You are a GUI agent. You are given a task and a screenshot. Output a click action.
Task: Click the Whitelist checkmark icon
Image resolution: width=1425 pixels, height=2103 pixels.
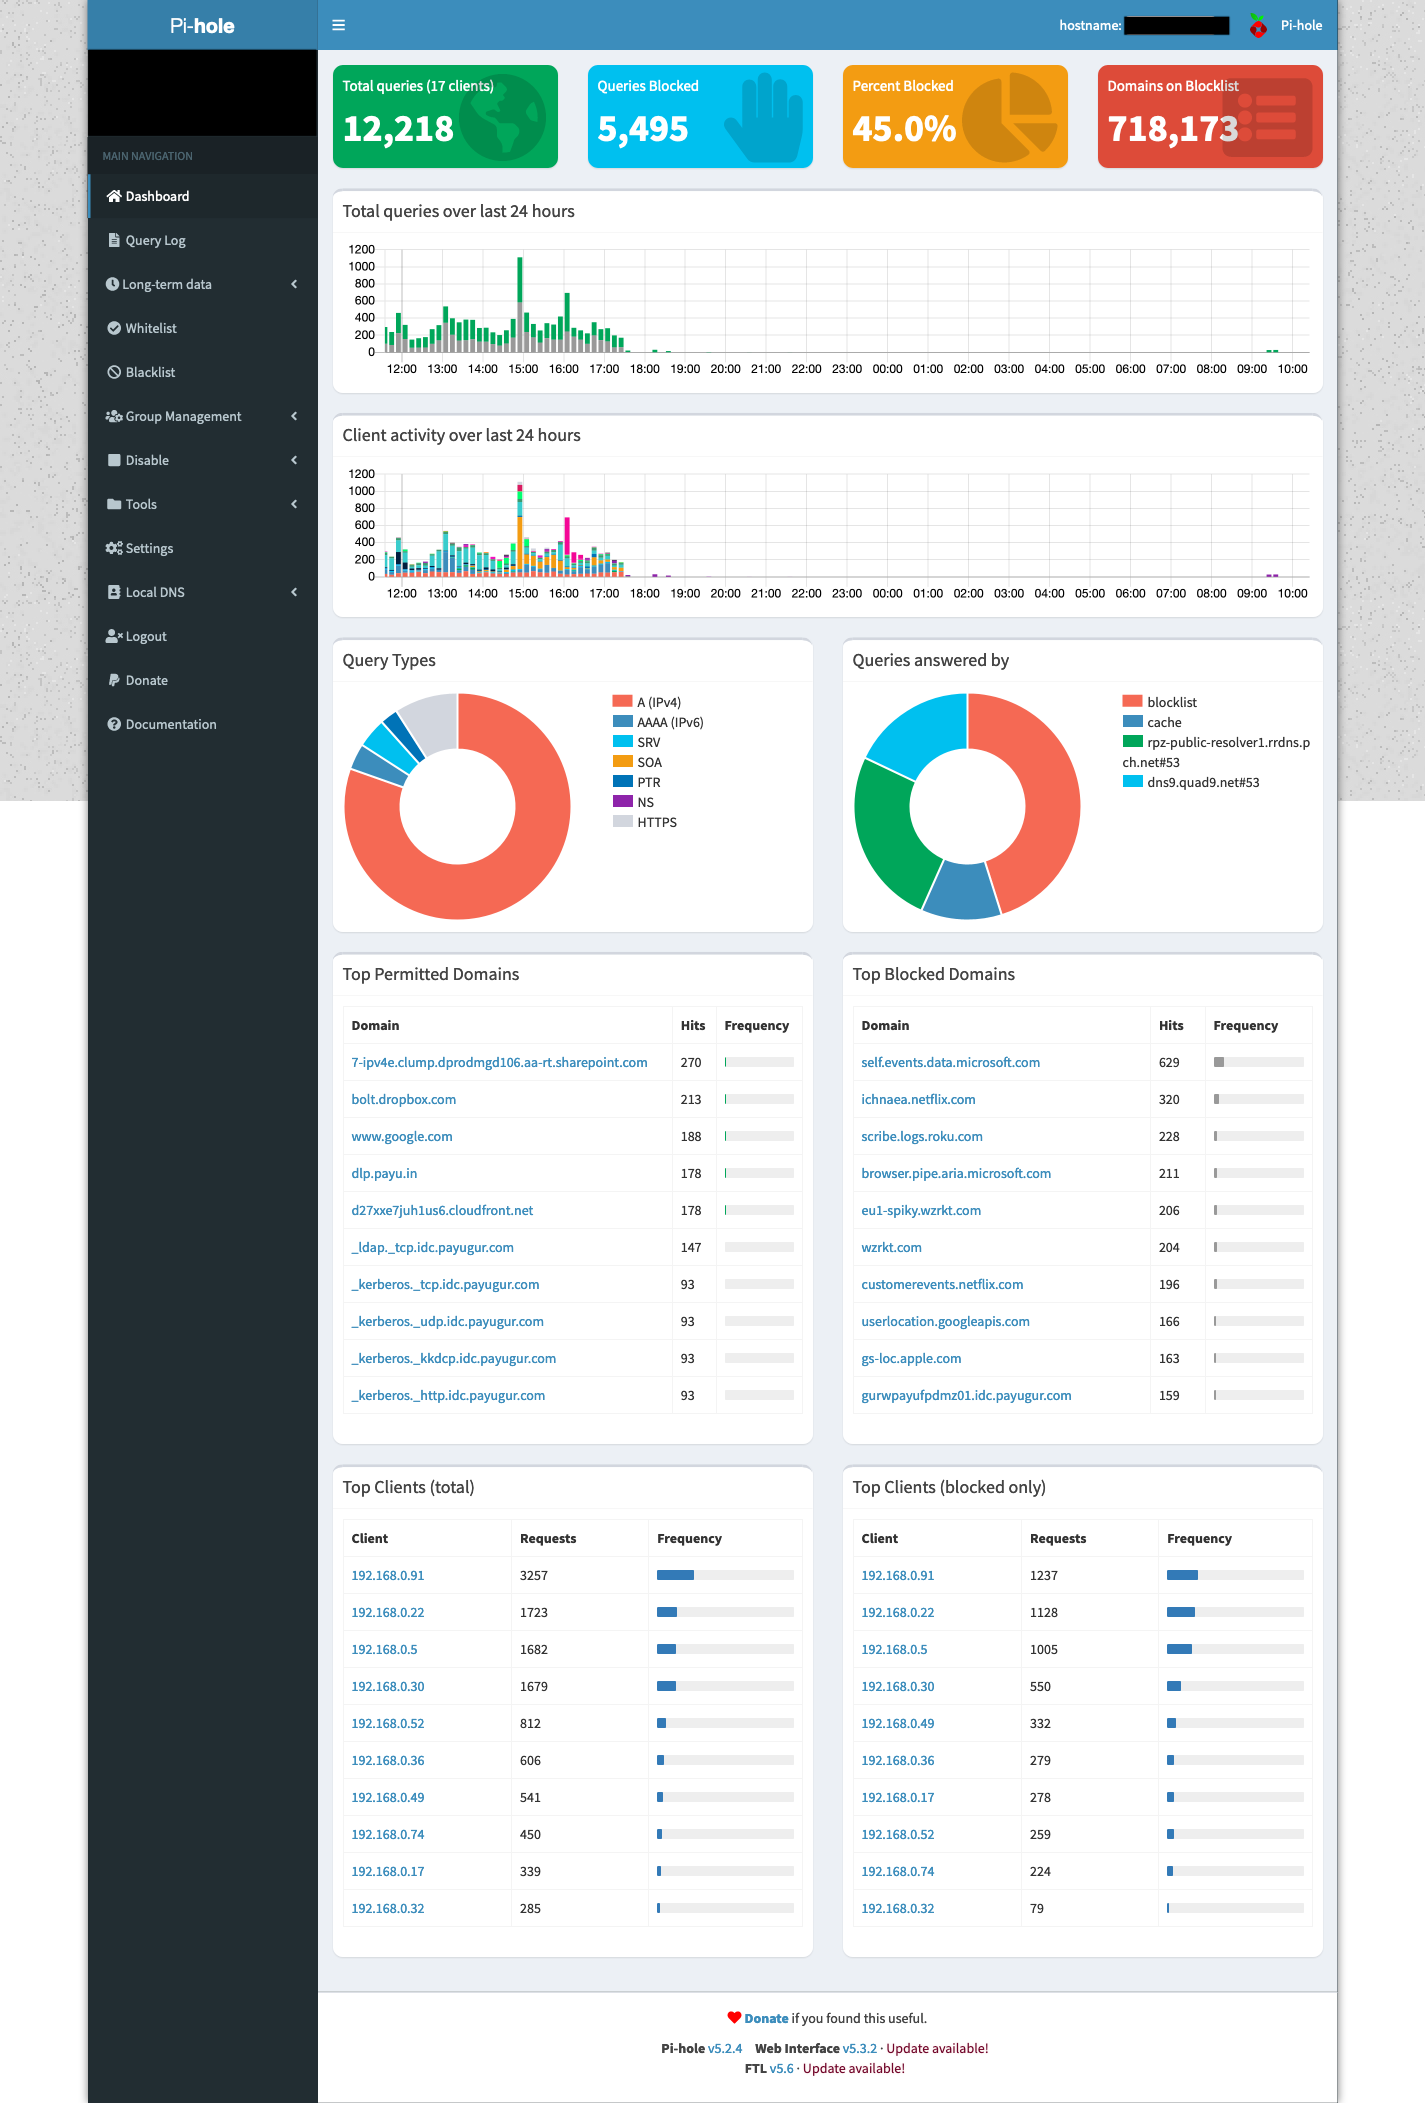pyautogui.click(x=114, y=328)
